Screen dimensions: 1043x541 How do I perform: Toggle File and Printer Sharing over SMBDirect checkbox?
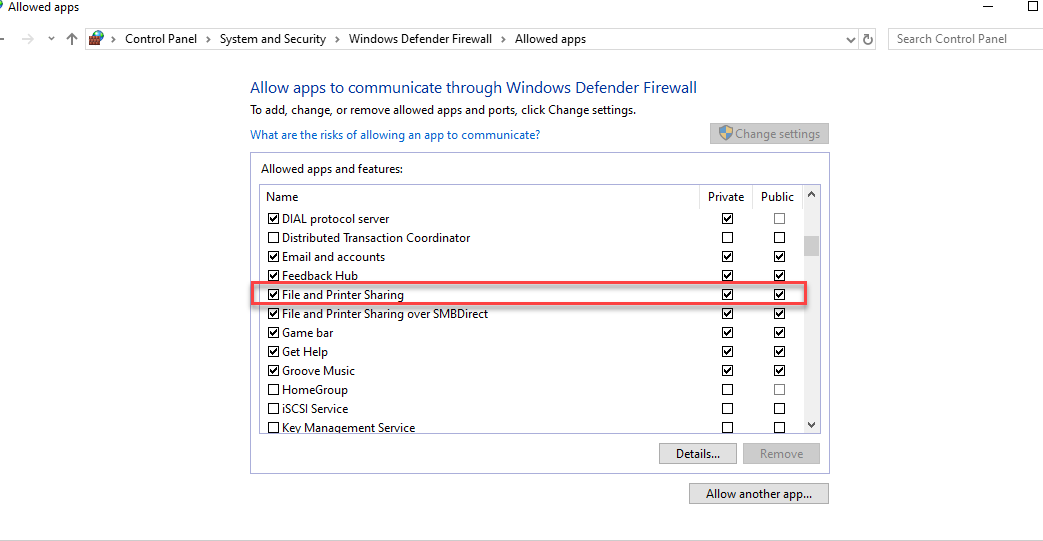click(273, 313)
